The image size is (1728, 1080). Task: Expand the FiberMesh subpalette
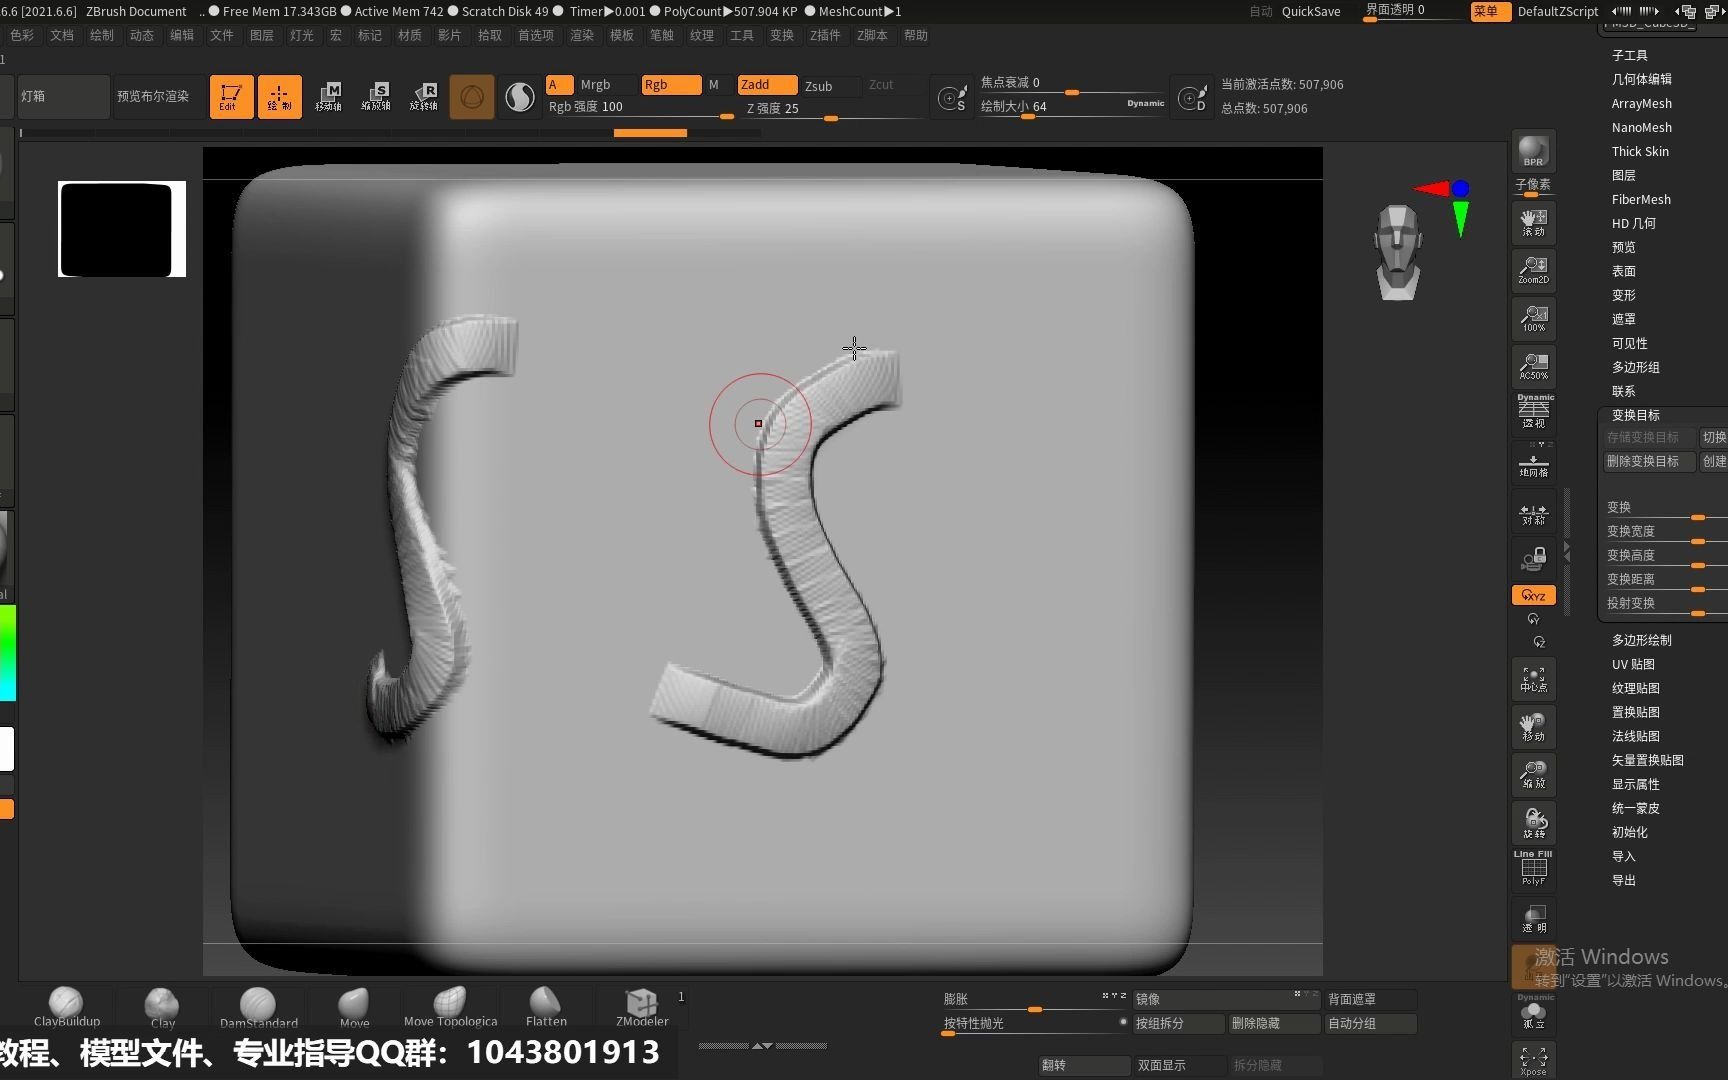[1640, 199]
